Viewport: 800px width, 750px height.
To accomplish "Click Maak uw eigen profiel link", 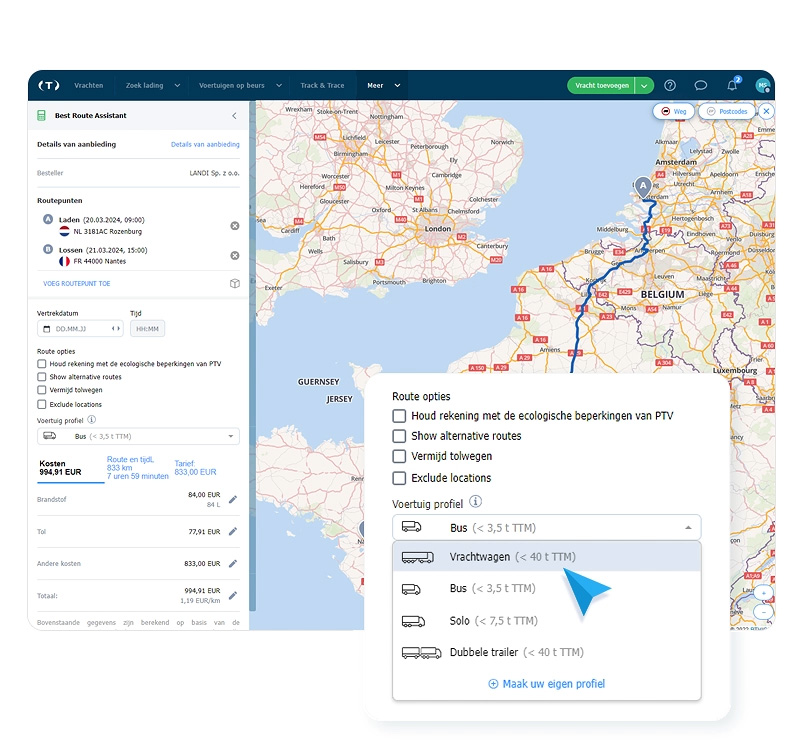I will (x=546, y=684).
